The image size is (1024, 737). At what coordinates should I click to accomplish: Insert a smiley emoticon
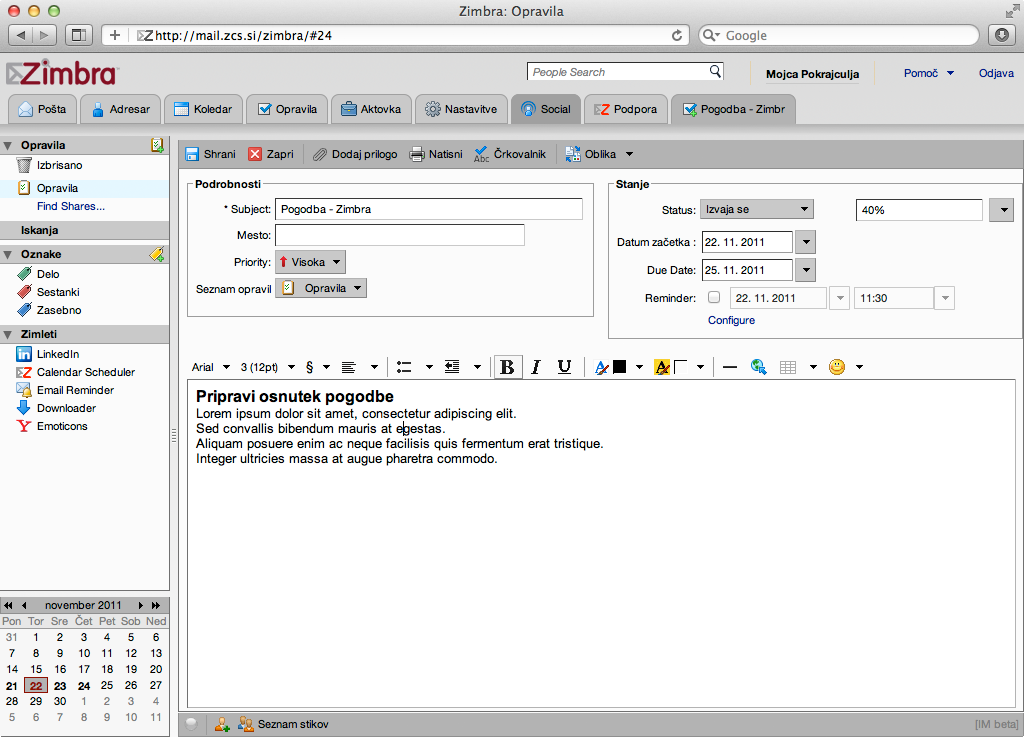click(x=837, y=367)
